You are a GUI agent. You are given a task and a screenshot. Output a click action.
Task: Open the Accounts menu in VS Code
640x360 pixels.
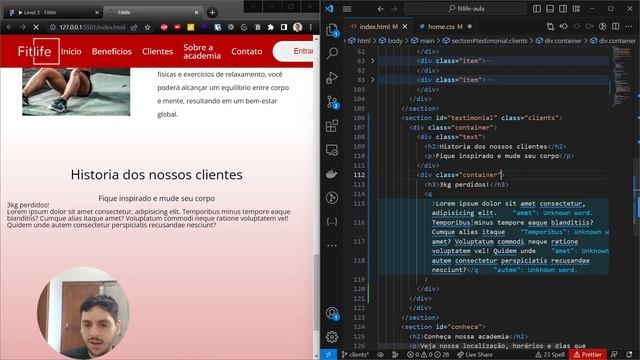(332, 313)
